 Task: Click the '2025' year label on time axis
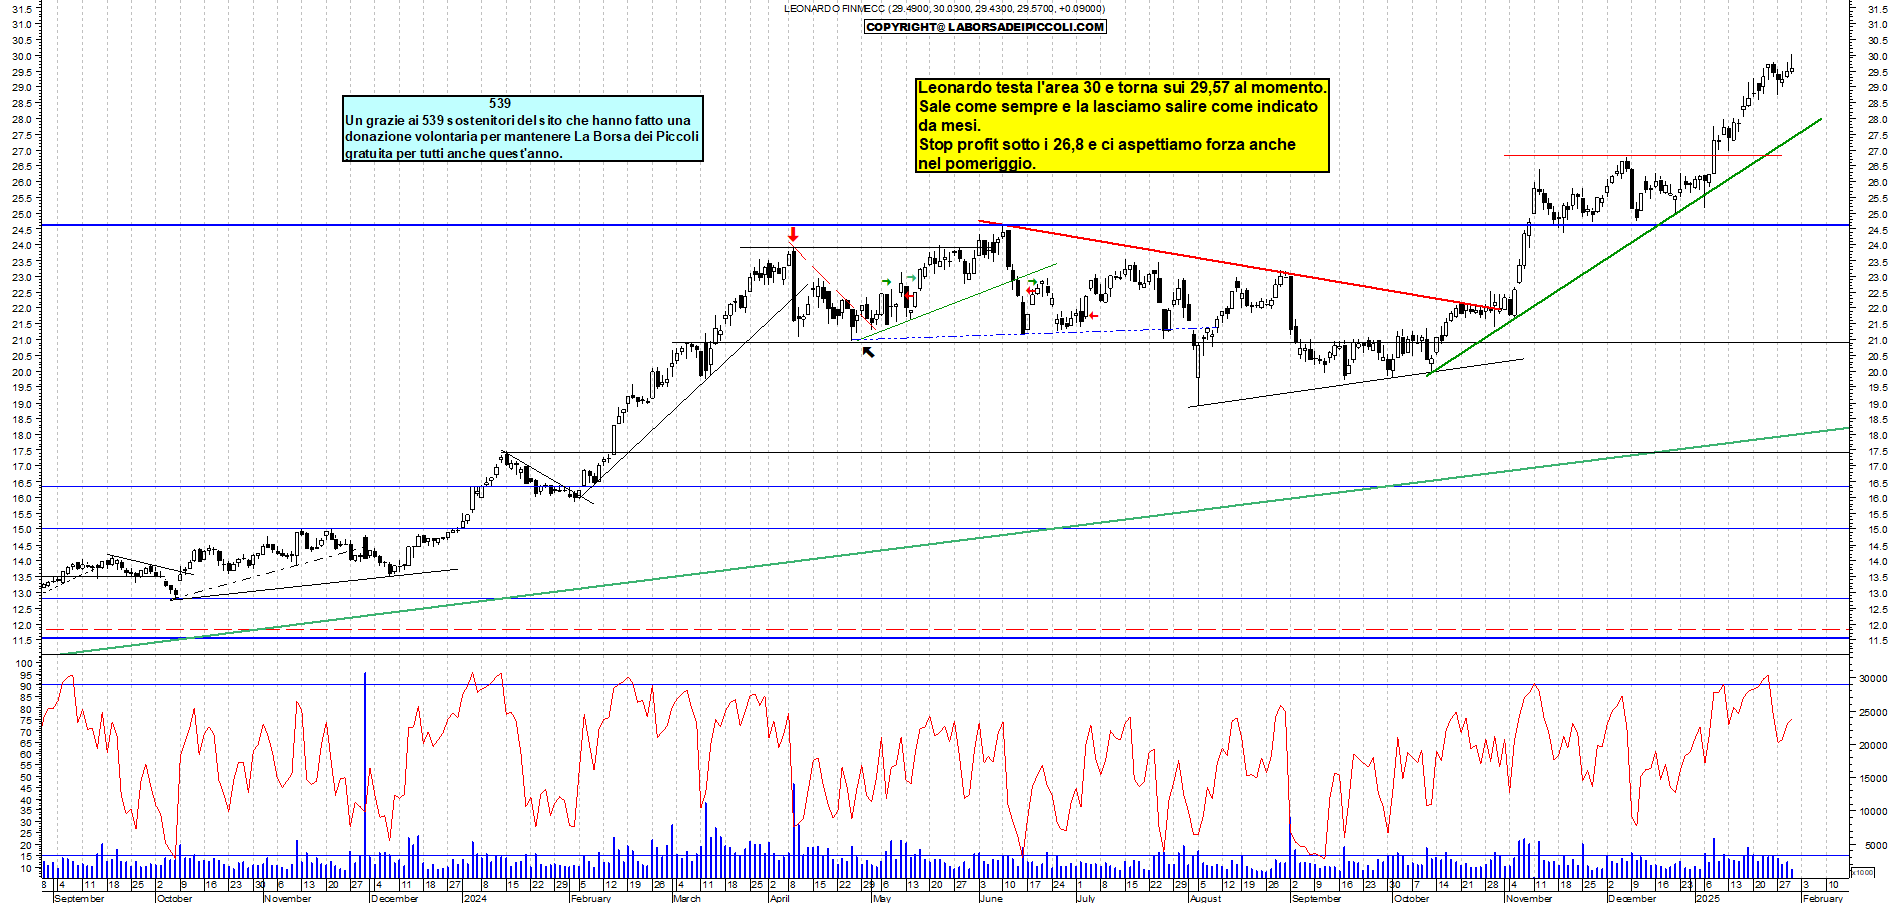point(1707,898)
